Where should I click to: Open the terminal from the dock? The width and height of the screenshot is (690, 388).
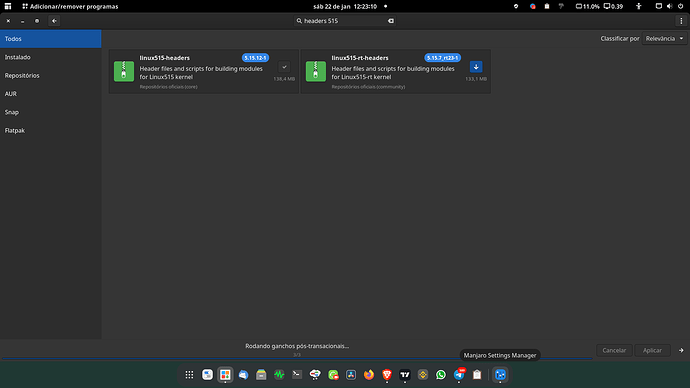(297, 375)
